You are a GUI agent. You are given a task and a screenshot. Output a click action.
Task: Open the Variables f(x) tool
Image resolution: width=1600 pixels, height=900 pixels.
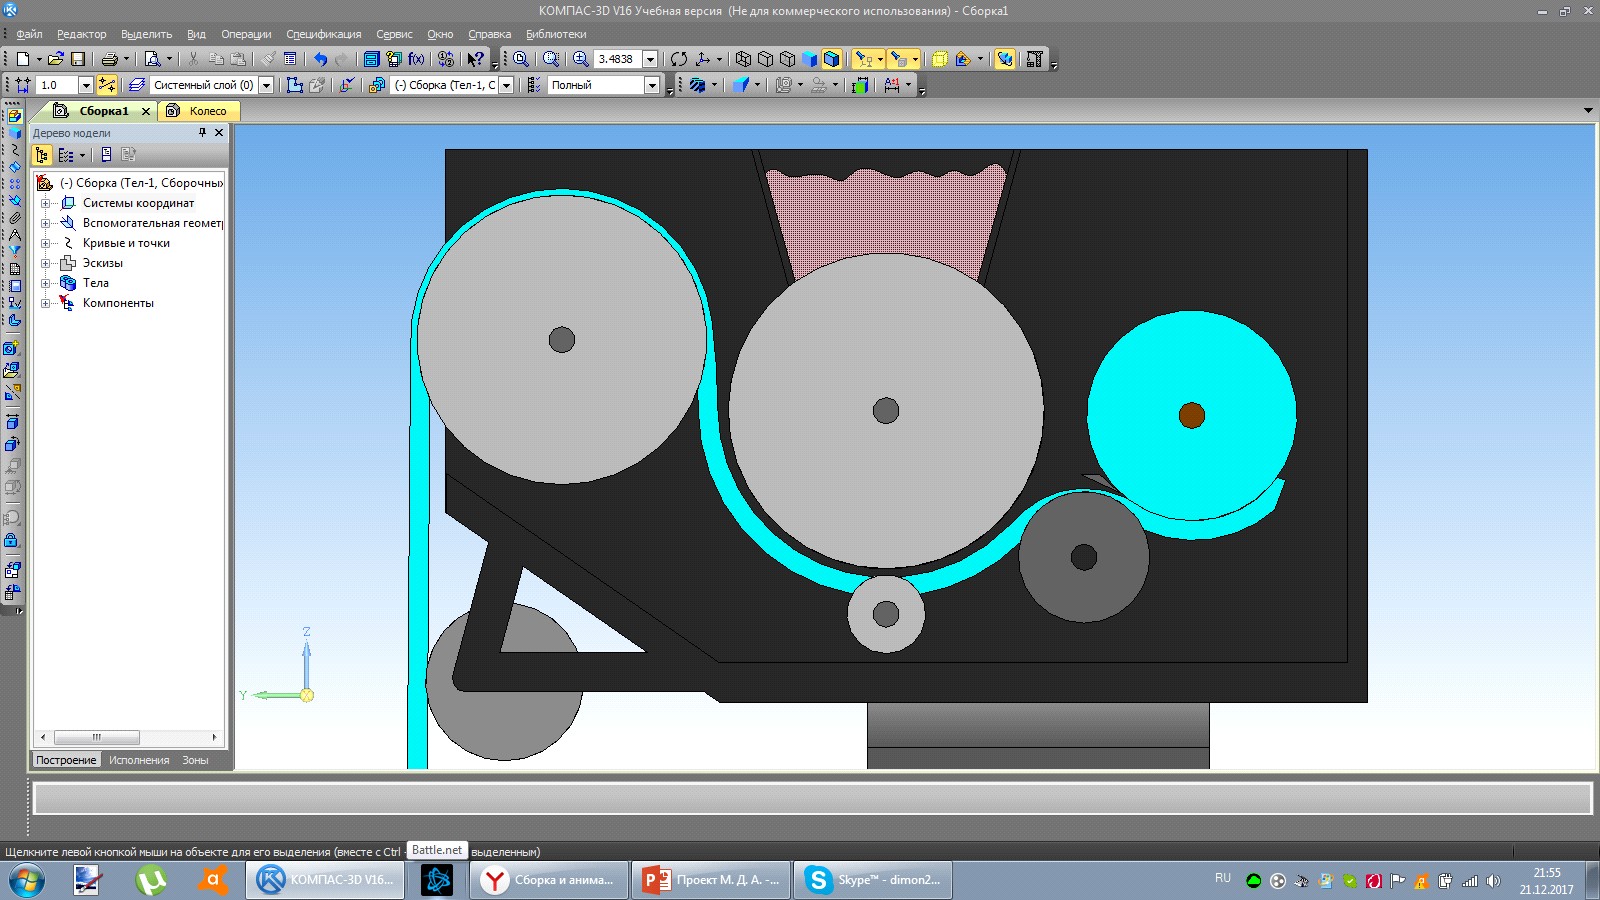tap(416, 59)
